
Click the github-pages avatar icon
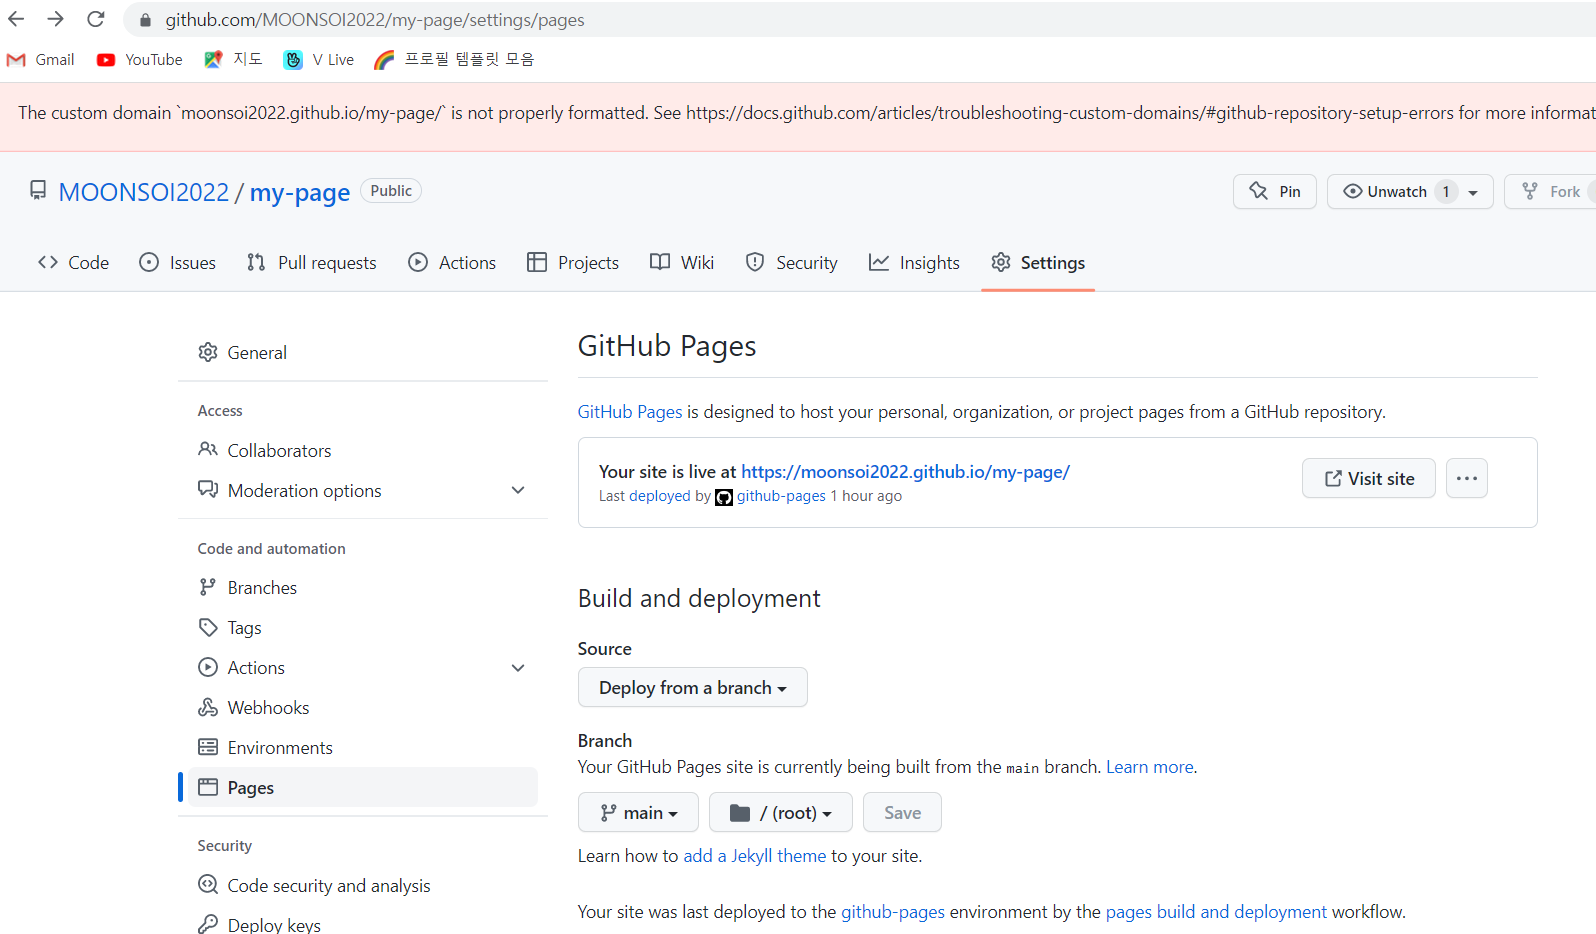(724, 497)
